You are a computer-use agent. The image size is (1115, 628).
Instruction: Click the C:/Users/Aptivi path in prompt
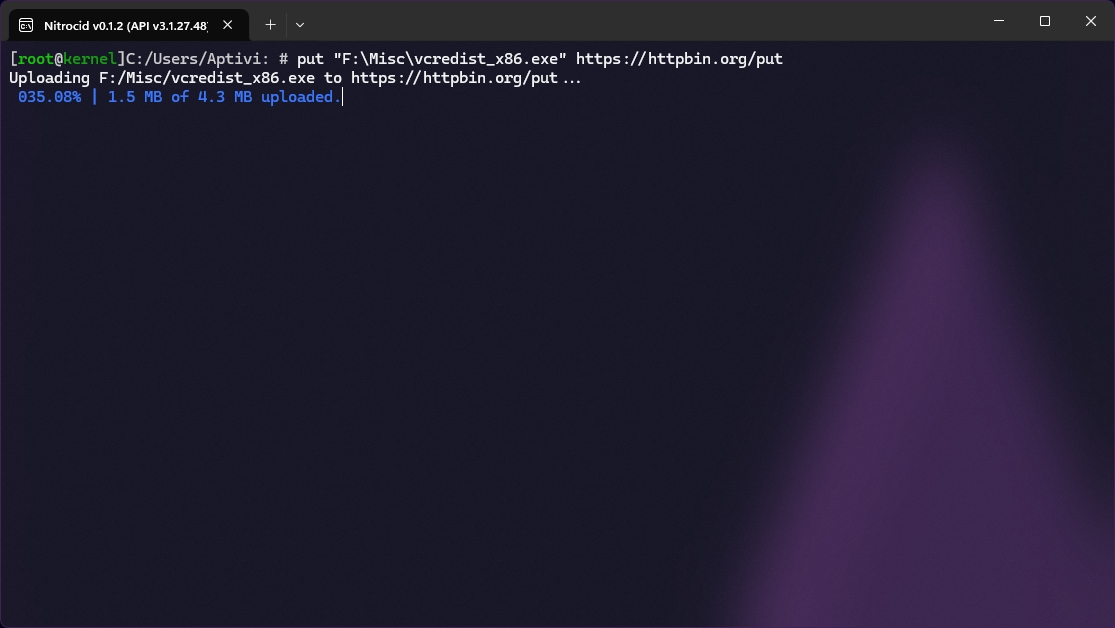pyautogui.click(x=198, y=58)
